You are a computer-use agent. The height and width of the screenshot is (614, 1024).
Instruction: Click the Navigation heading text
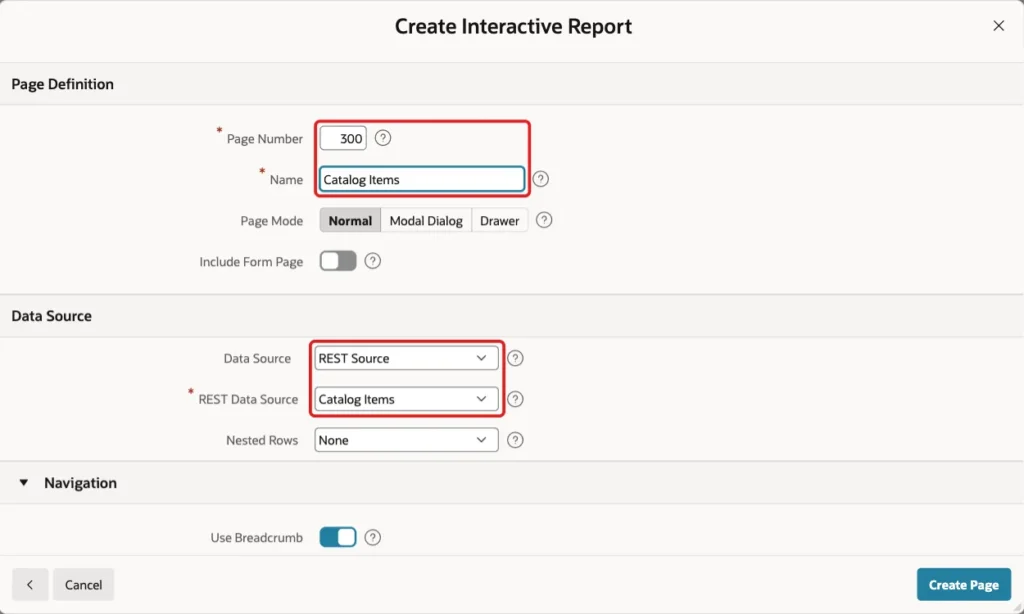[80, 483]
